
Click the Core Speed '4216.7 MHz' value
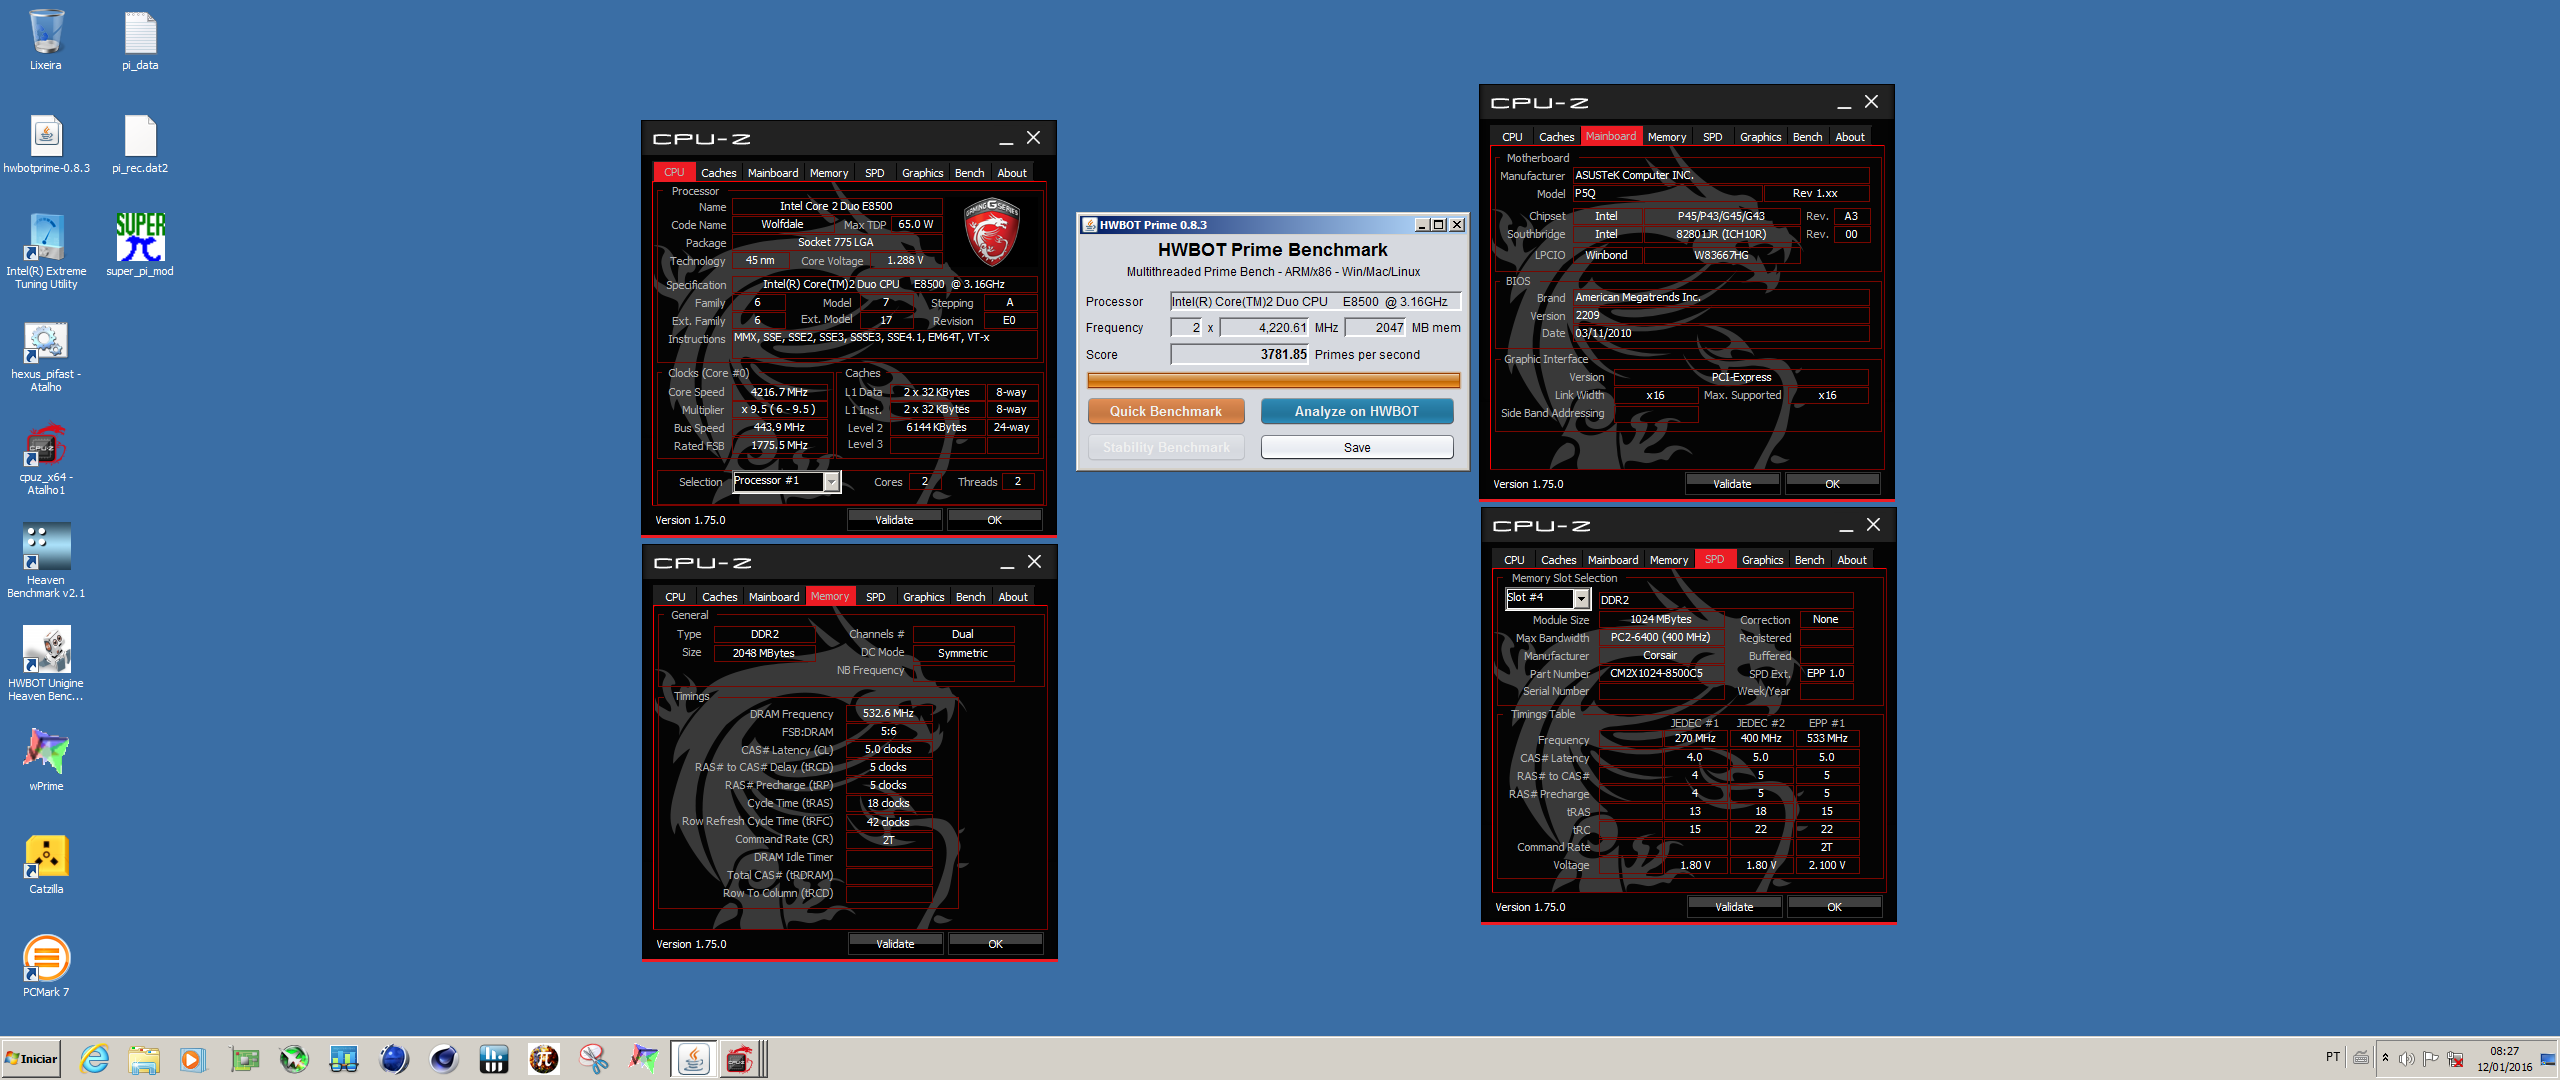(x=779, y=393)
